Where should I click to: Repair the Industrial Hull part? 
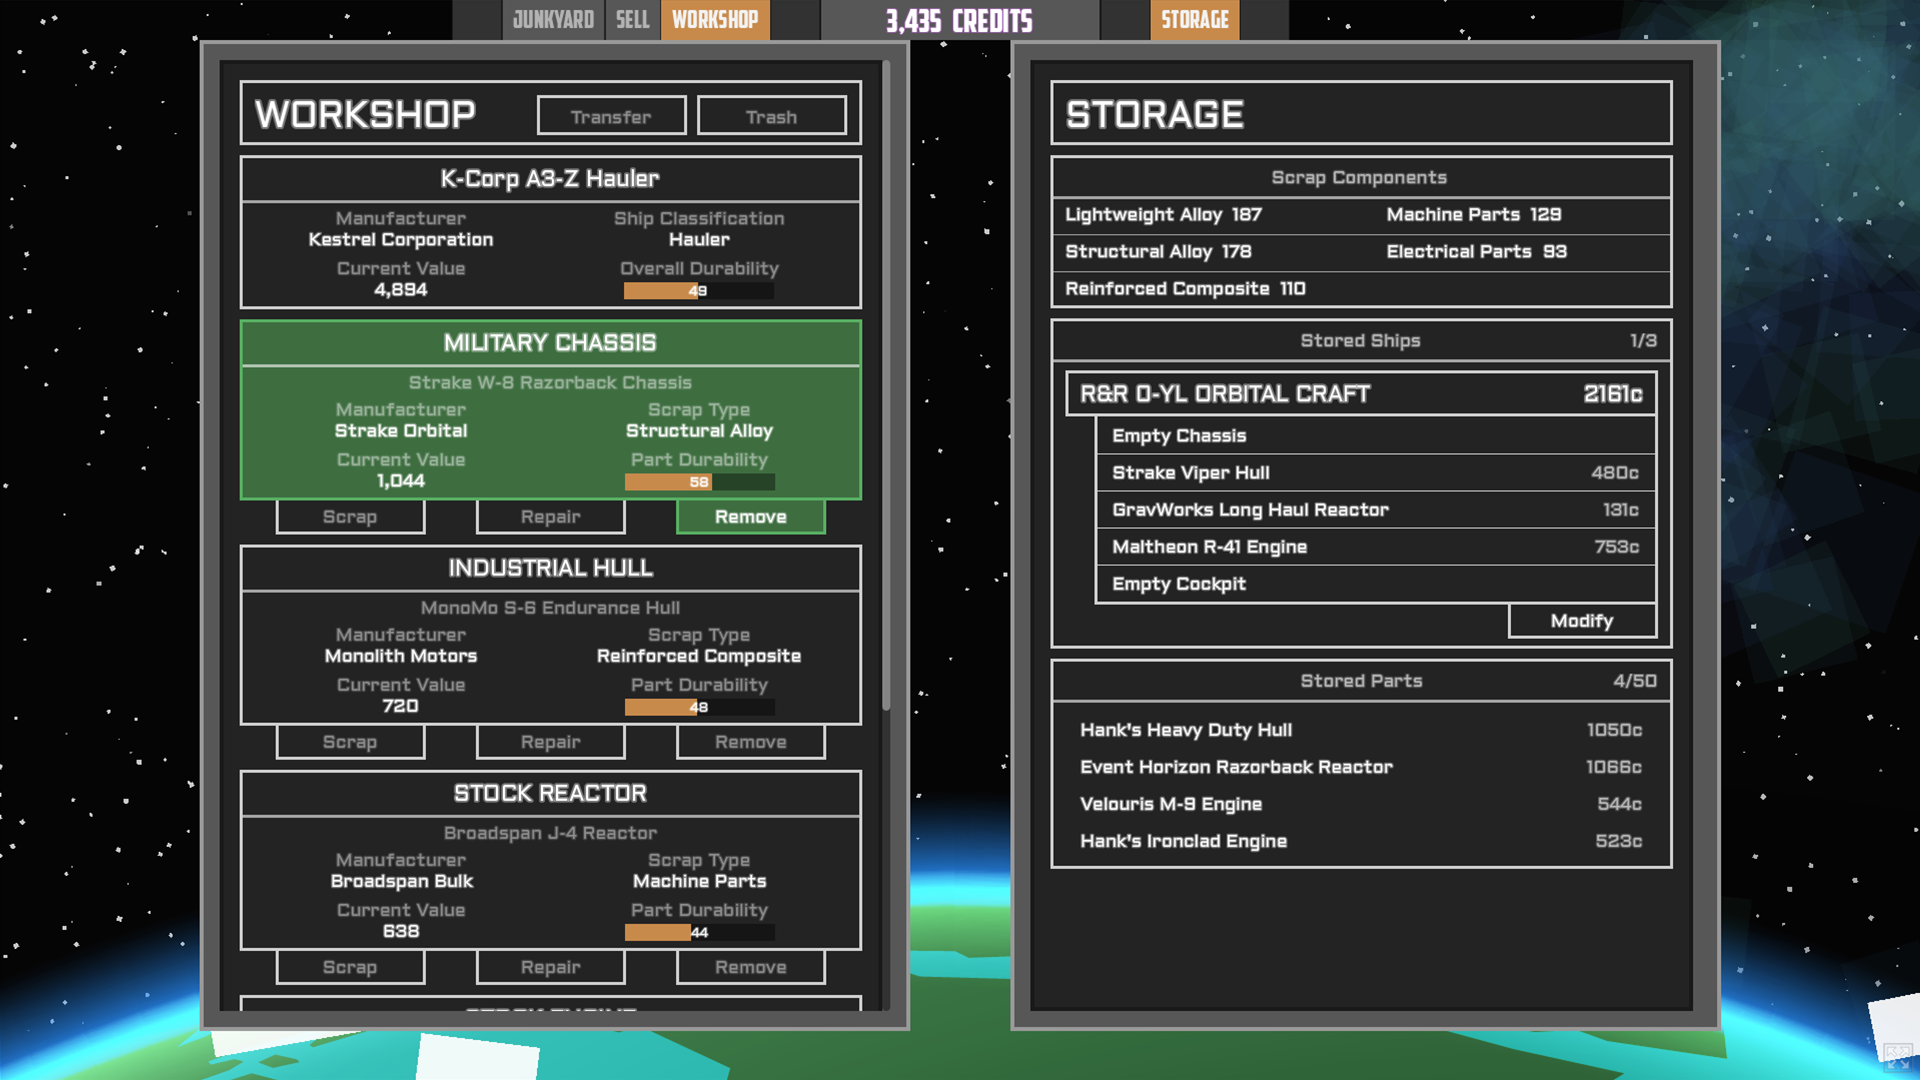coord(550,742)
